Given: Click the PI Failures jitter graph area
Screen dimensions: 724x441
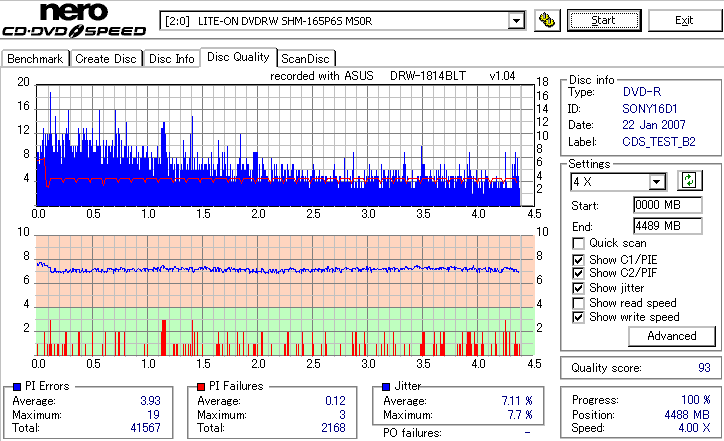Looking at the screenshot, I should 285,296.
